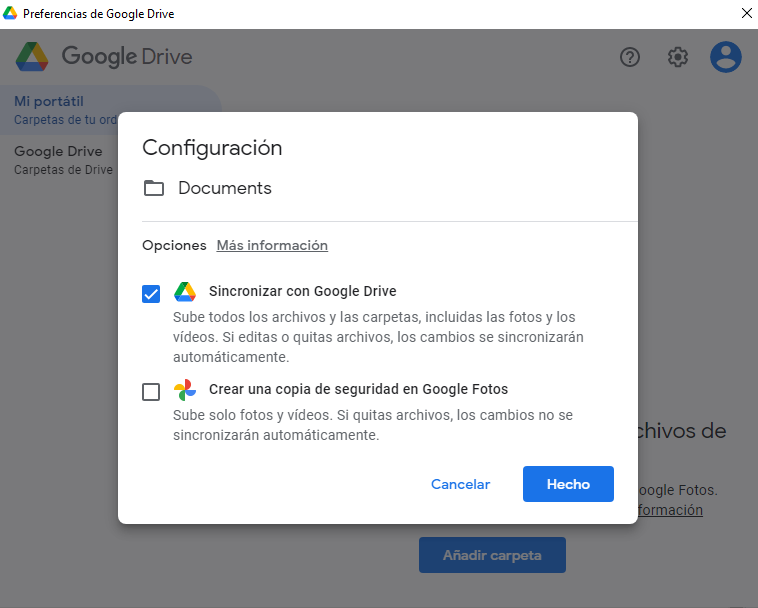Click the Google Drive icon next to Sincronizar

(x=185, y=291)
